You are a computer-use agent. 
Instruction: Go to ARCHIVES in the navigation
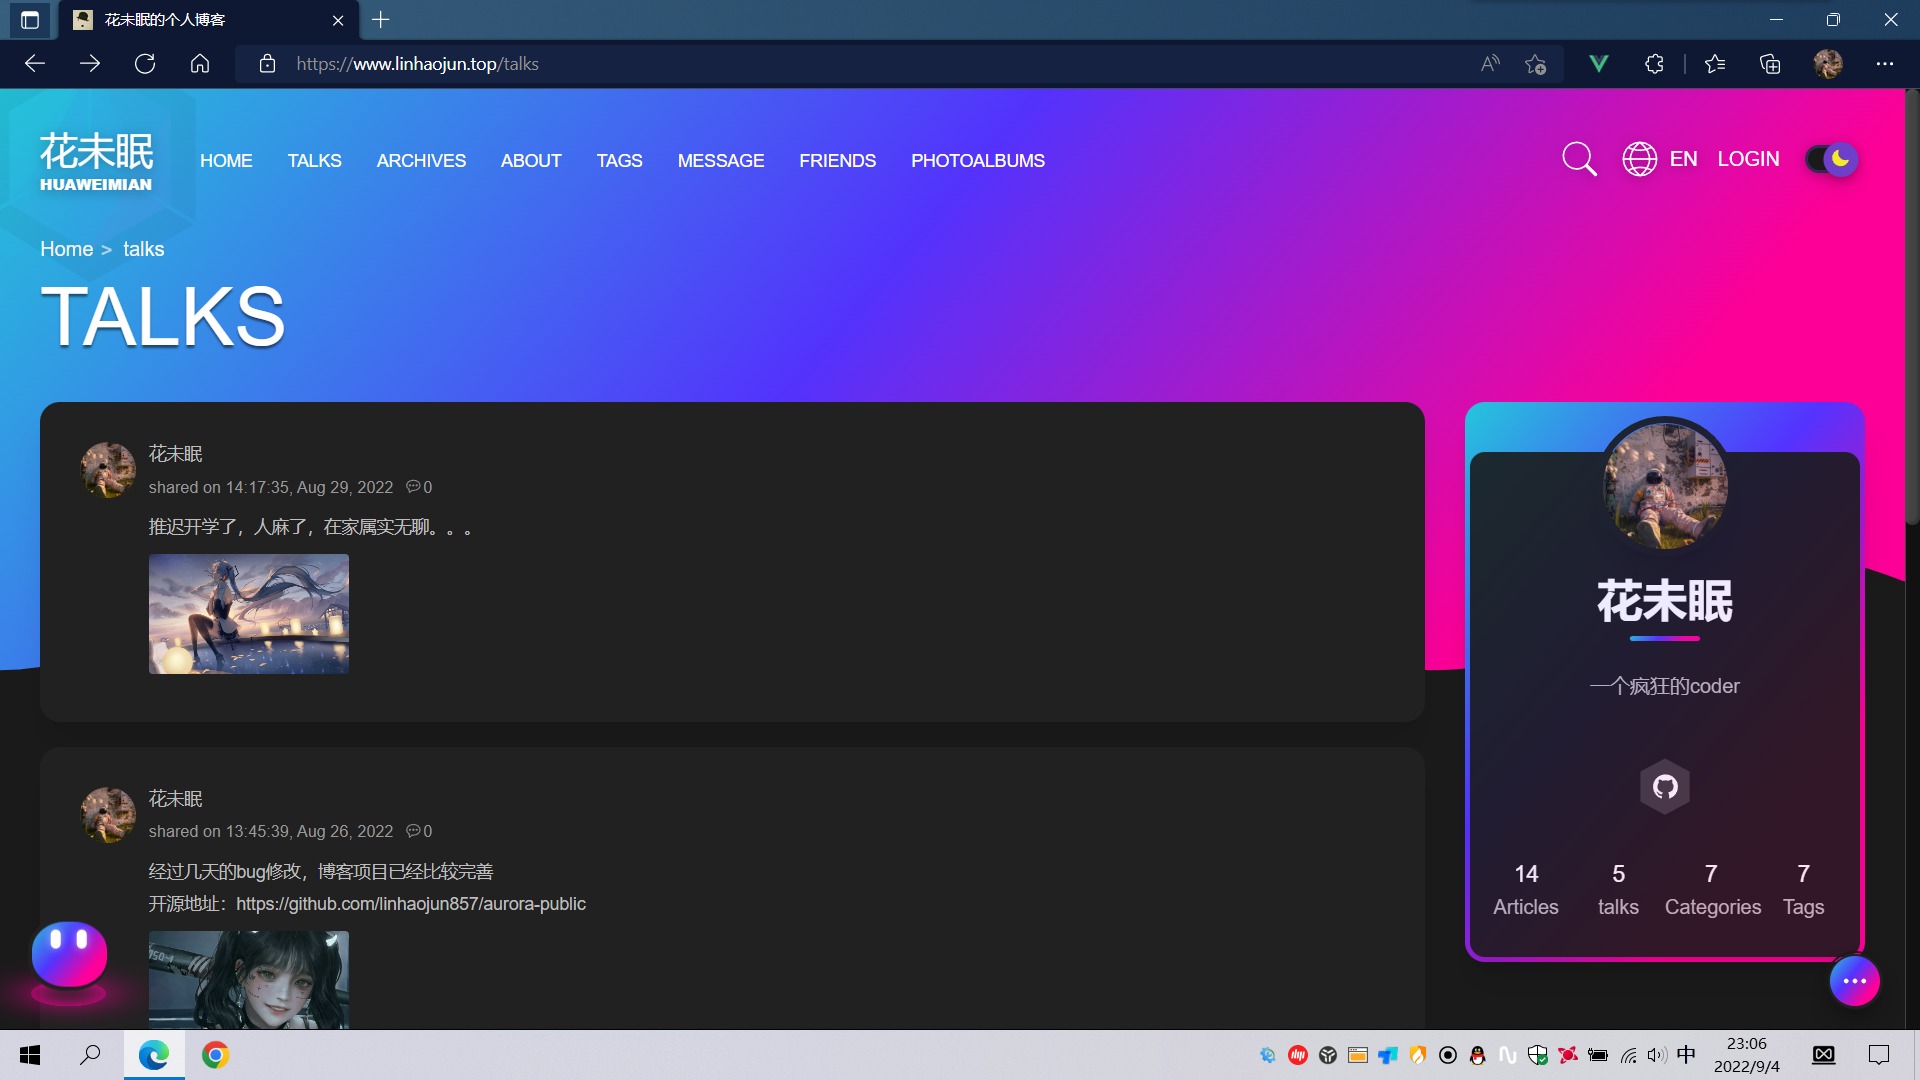(x=421, y=161)
